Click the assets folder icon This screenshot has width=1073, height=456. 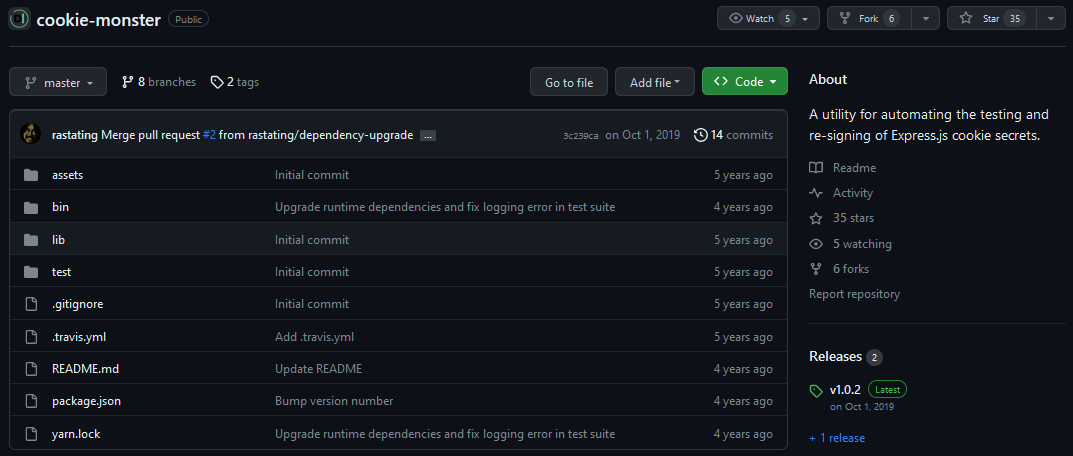pyautogui.click(x=31, y=175)
